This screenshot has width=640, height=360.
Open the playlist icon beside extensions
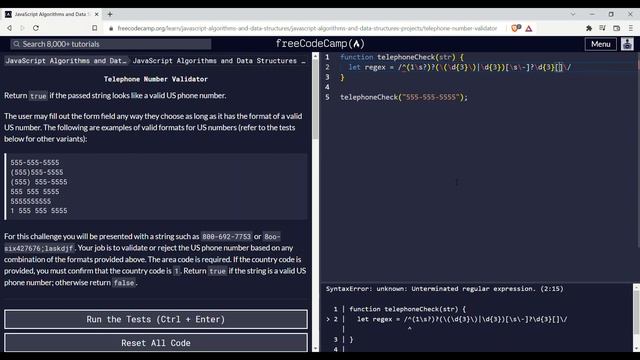pos(602,28)
